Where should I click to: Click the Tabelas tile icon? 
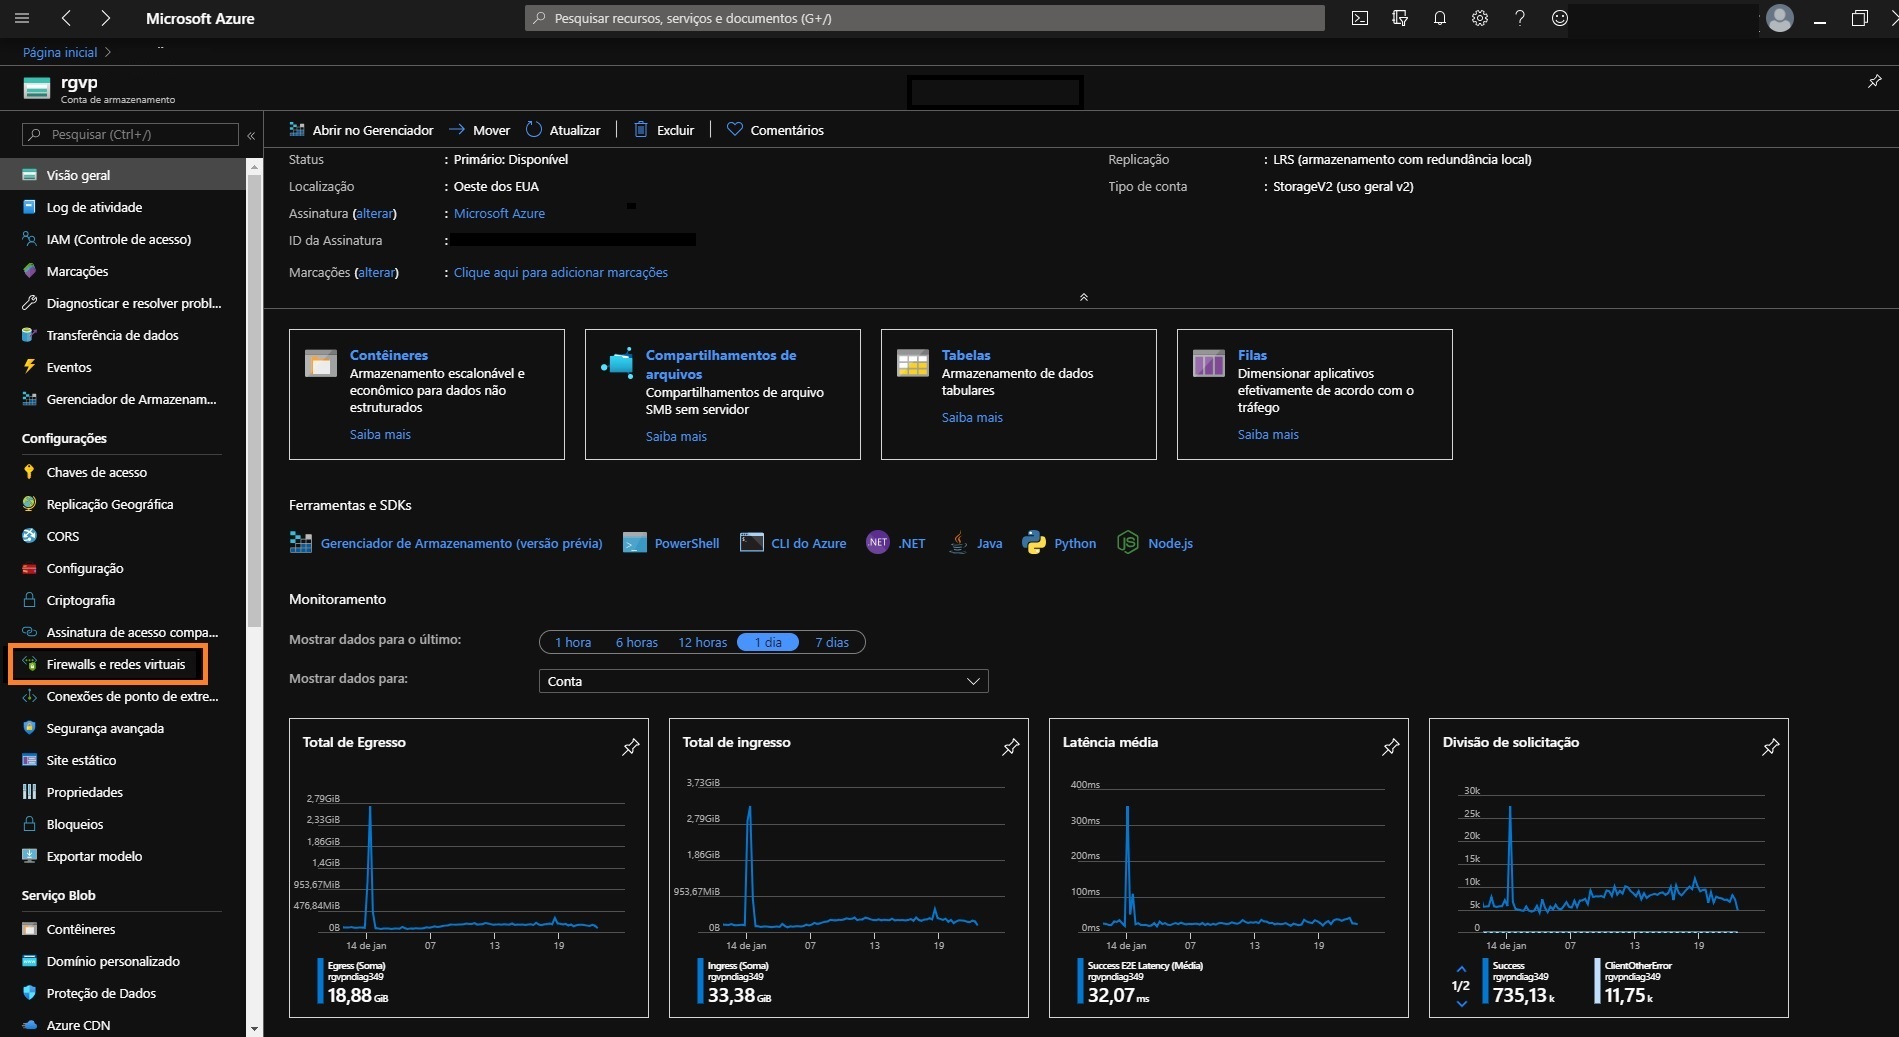tap(913, 363)
